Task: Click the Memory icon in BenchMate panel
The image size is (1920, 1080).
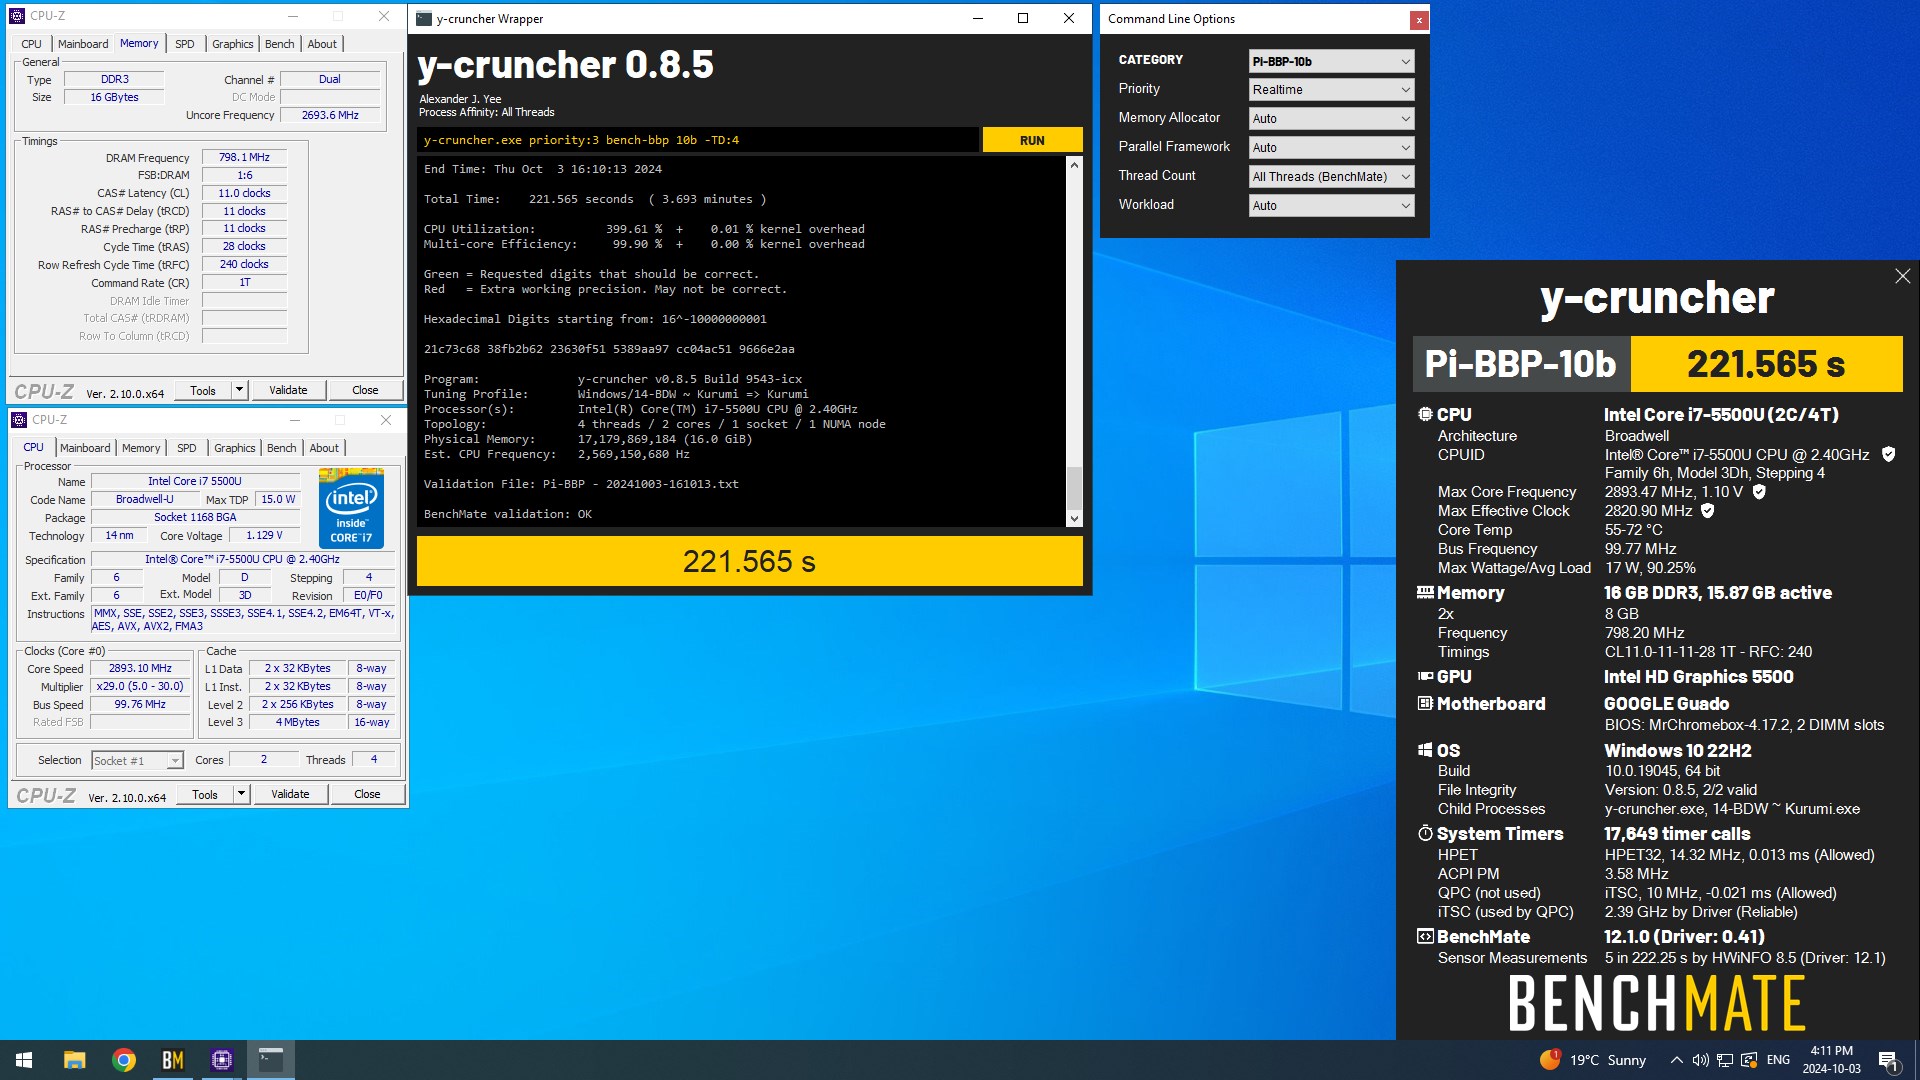Action: pos(1425,592)
